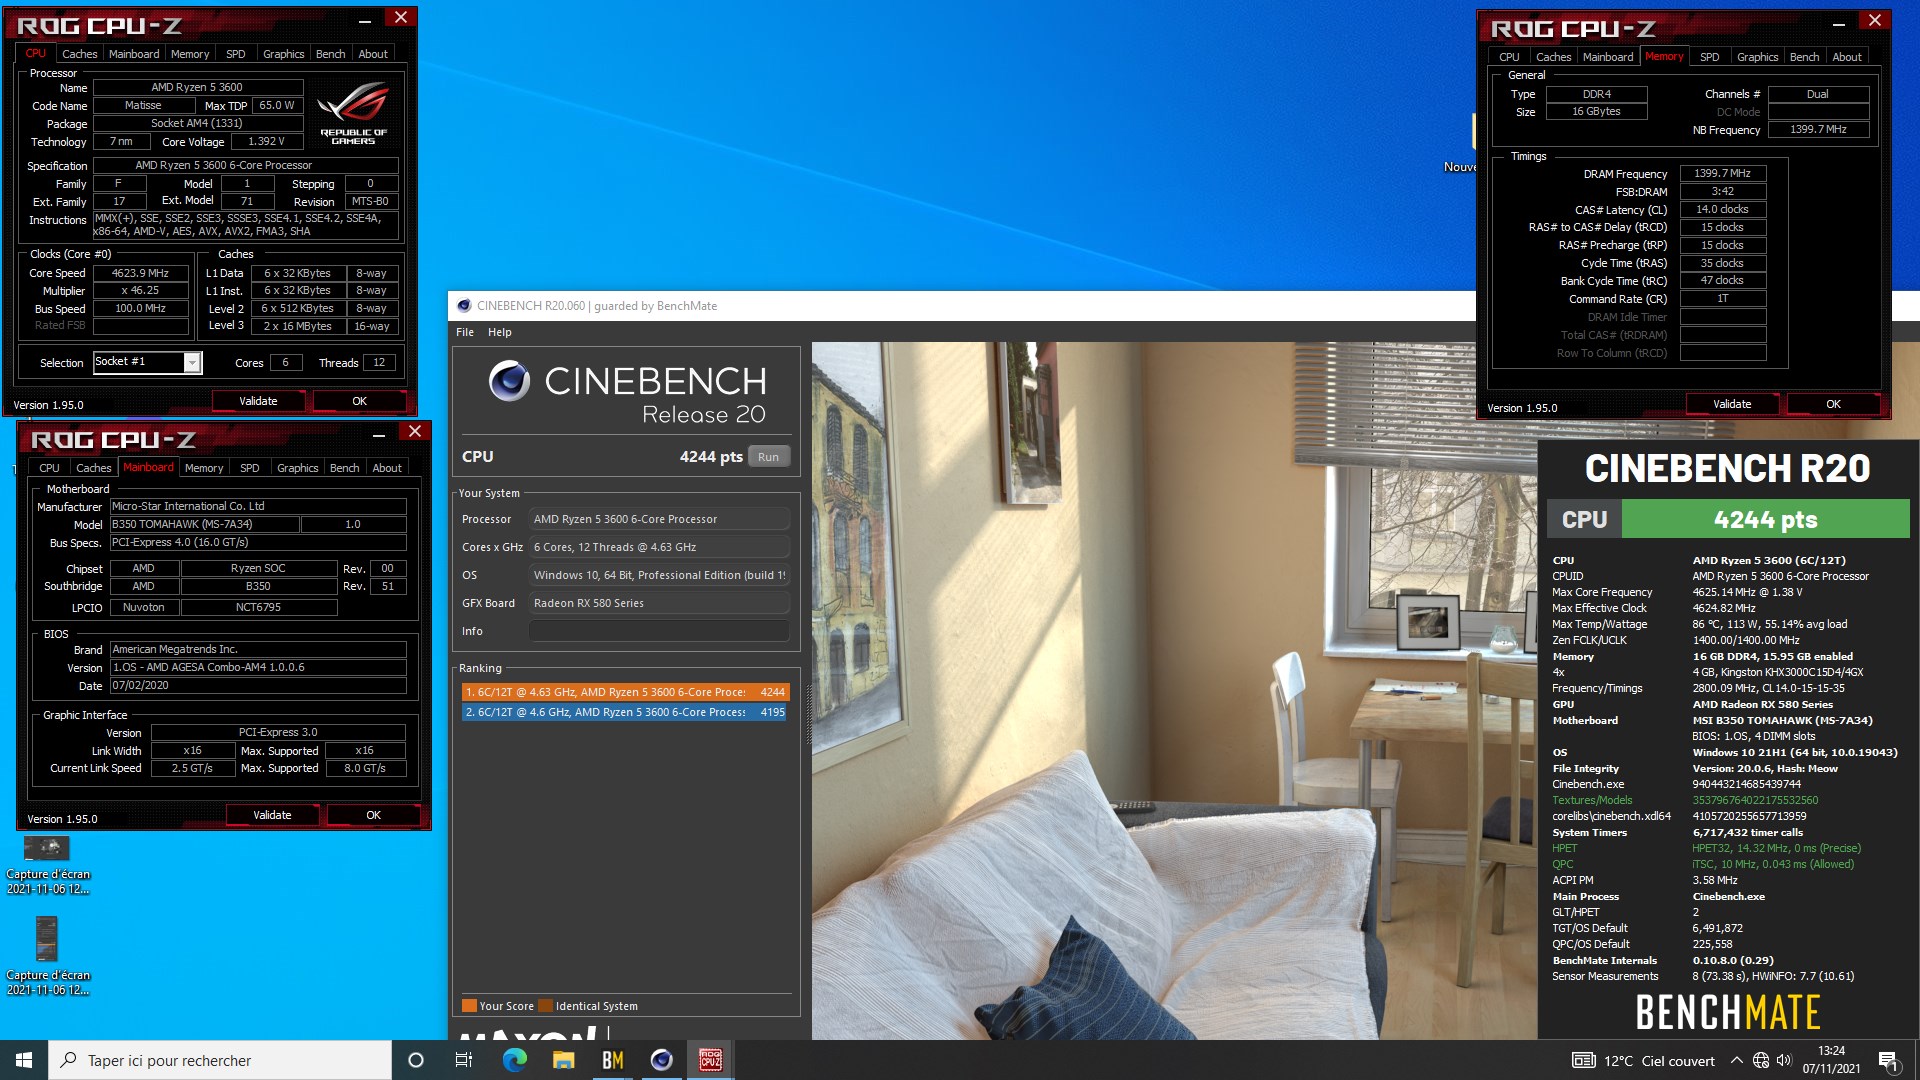Viewport: 1920px width, 1080px height.
Task: Click the green 4244 pts BenchMate score
Action: tap(1765, 520)
